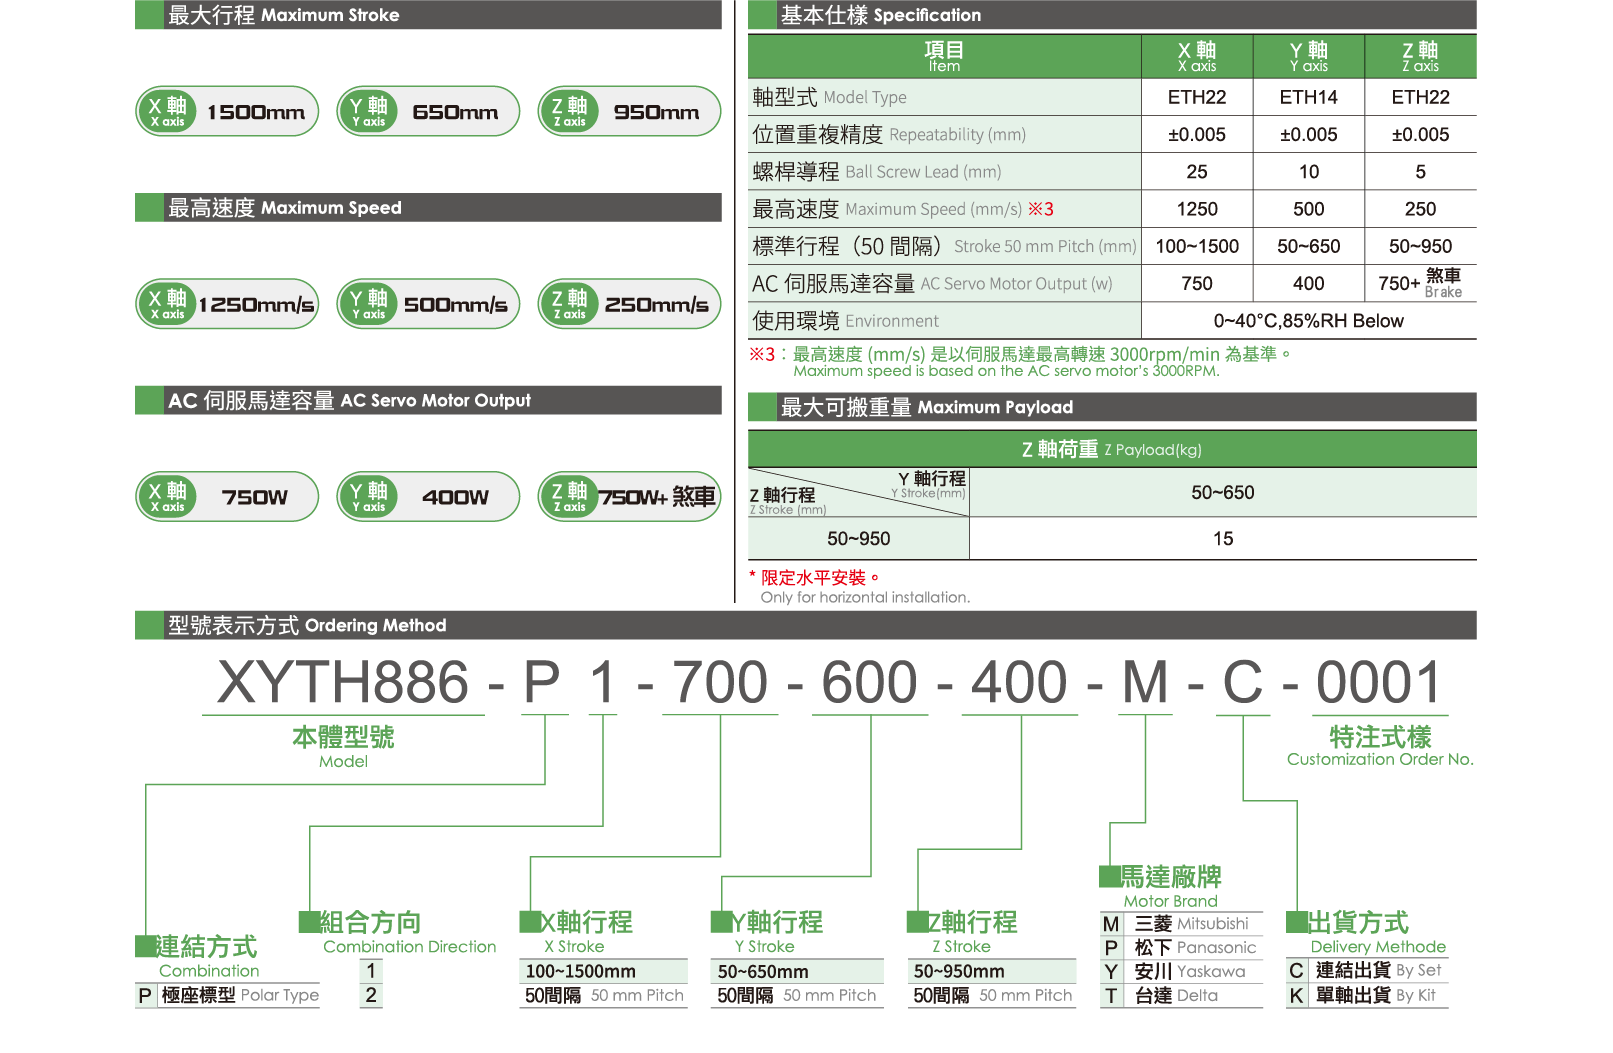Screen dimensions: 1613x1053
Task: Click the X axis column header in Specification table
Action: click(x=1197, y=56)
